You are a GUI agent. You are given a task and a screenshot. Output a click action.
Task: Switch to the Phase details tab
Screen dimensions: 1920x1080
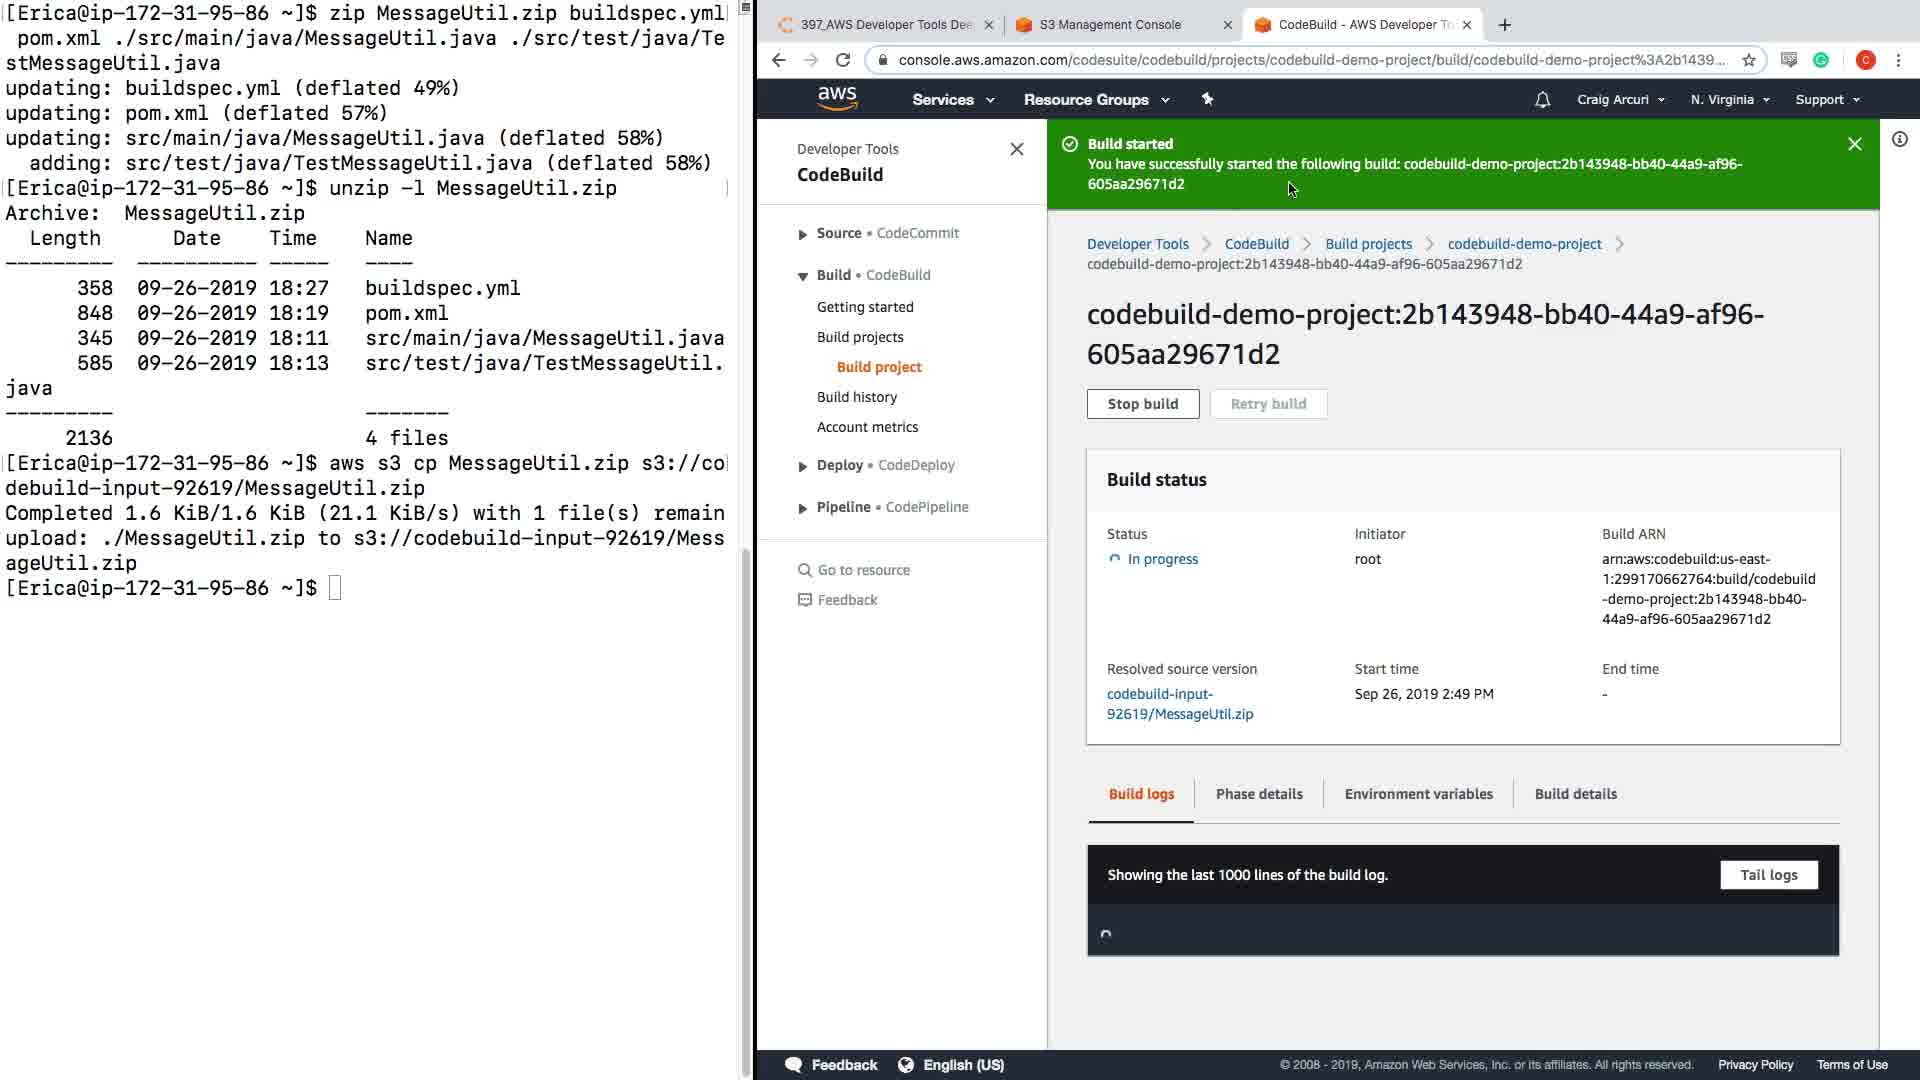tap(1258, 794)
